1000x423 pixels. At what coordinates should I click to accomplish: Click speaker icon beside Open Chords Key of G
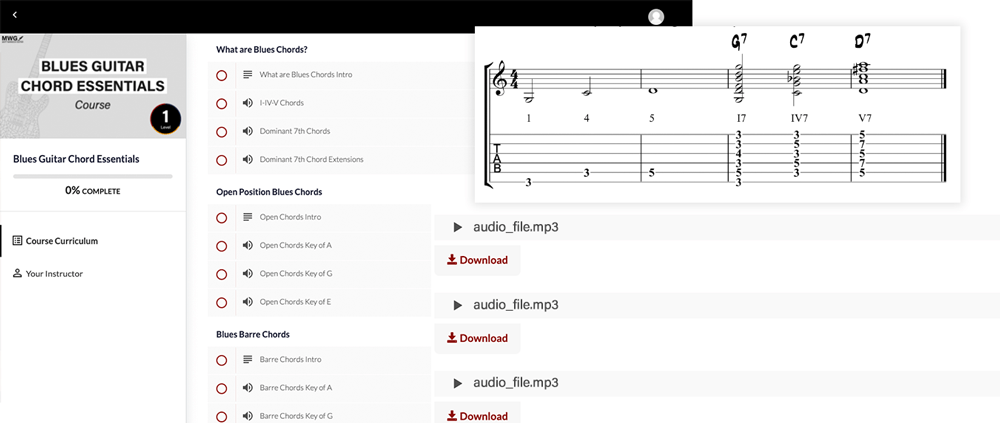(x=247, y=274)
